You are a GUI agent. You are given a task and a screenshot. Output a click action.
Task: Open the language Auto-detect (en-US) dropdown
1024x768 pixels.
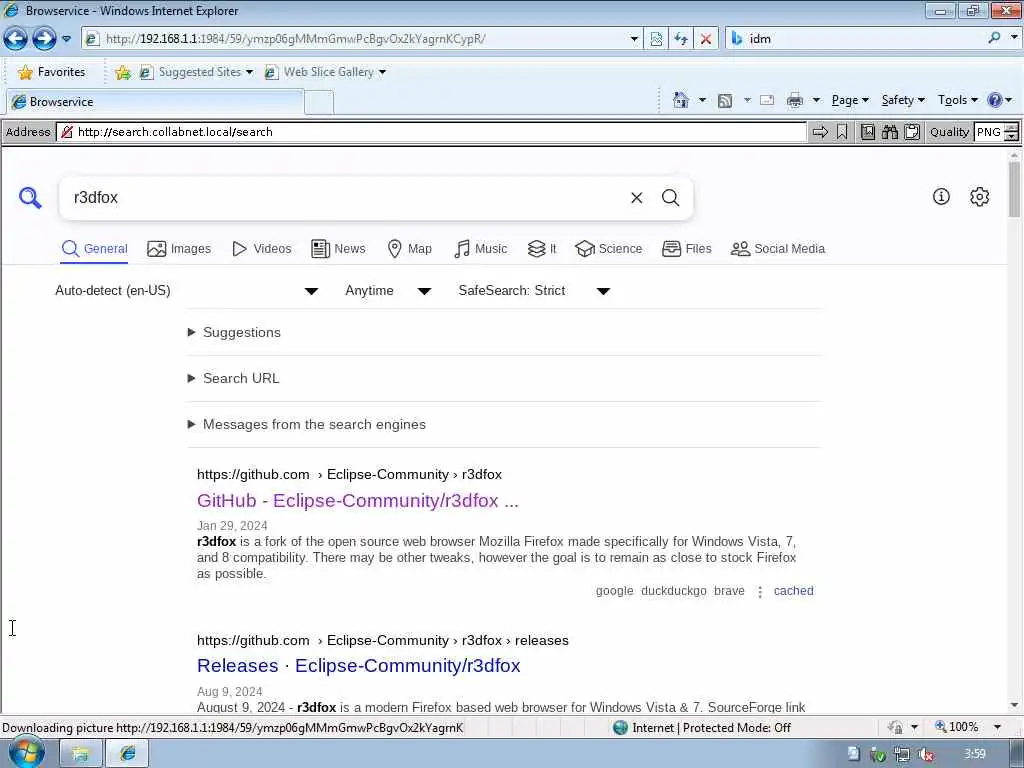[x=187, y=291]
